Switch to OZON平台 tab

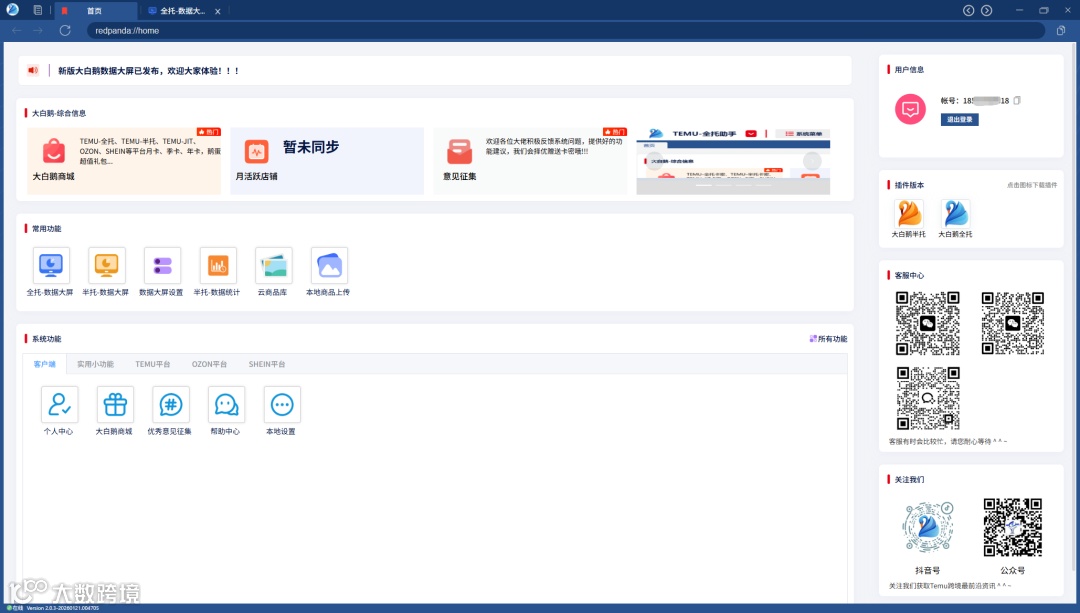209,364
